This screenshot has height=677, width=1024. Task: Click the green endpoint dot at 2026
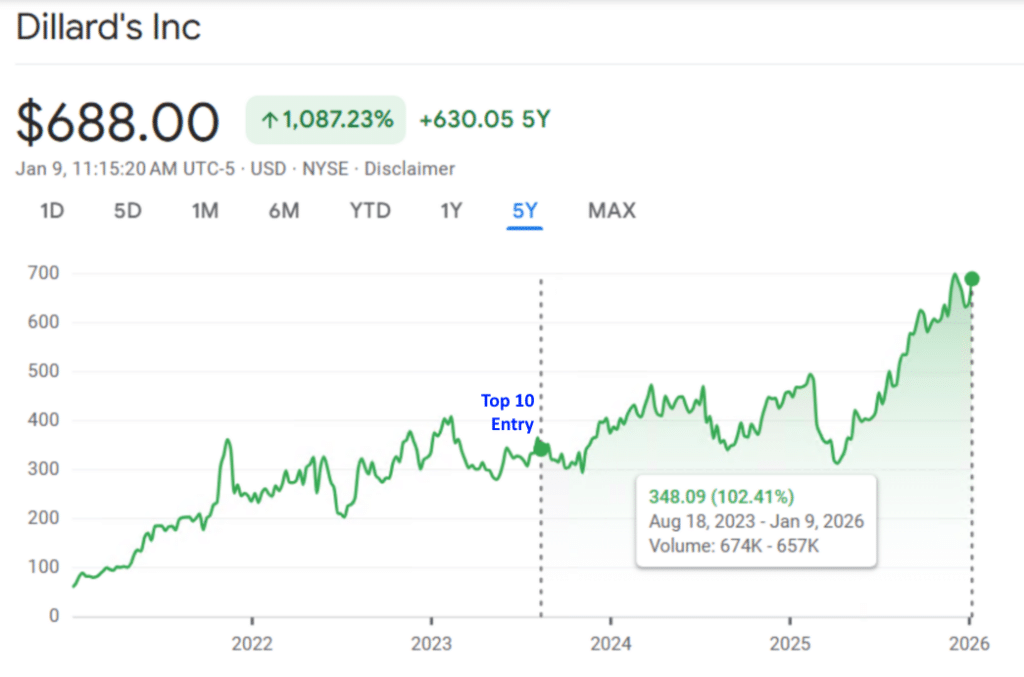coord(970,279)
